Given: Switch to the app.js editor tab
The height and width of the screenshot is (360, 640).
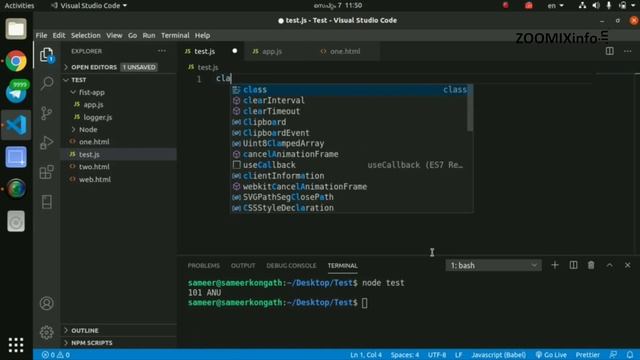Looking at the screenshot, I should pyautogui.click(x=272, y=51).
